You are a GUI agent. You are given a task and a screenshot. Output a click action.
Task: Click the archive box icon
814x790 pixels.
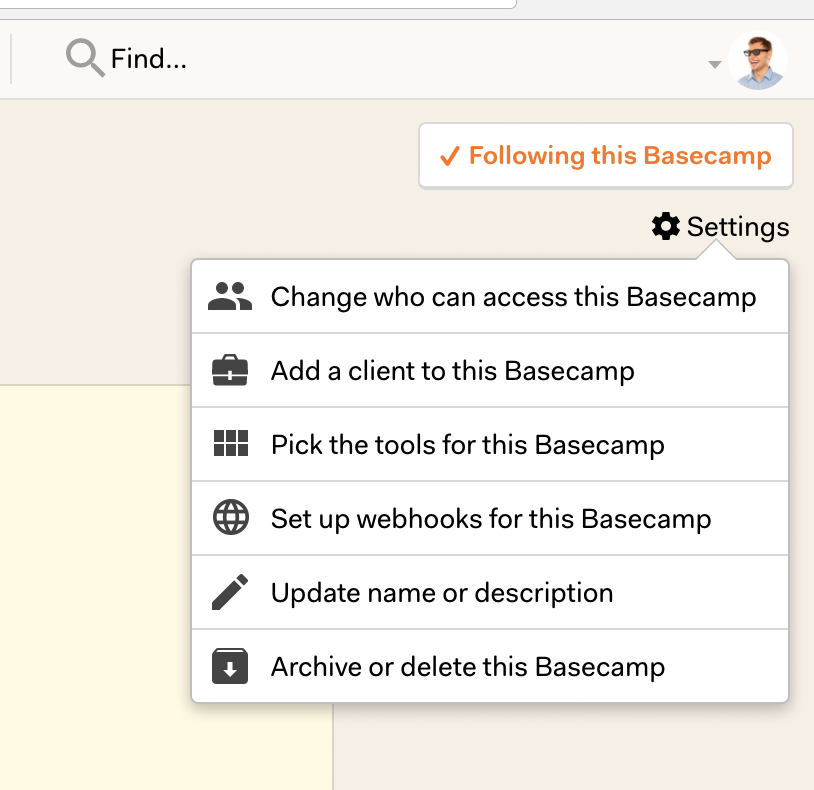230,666
